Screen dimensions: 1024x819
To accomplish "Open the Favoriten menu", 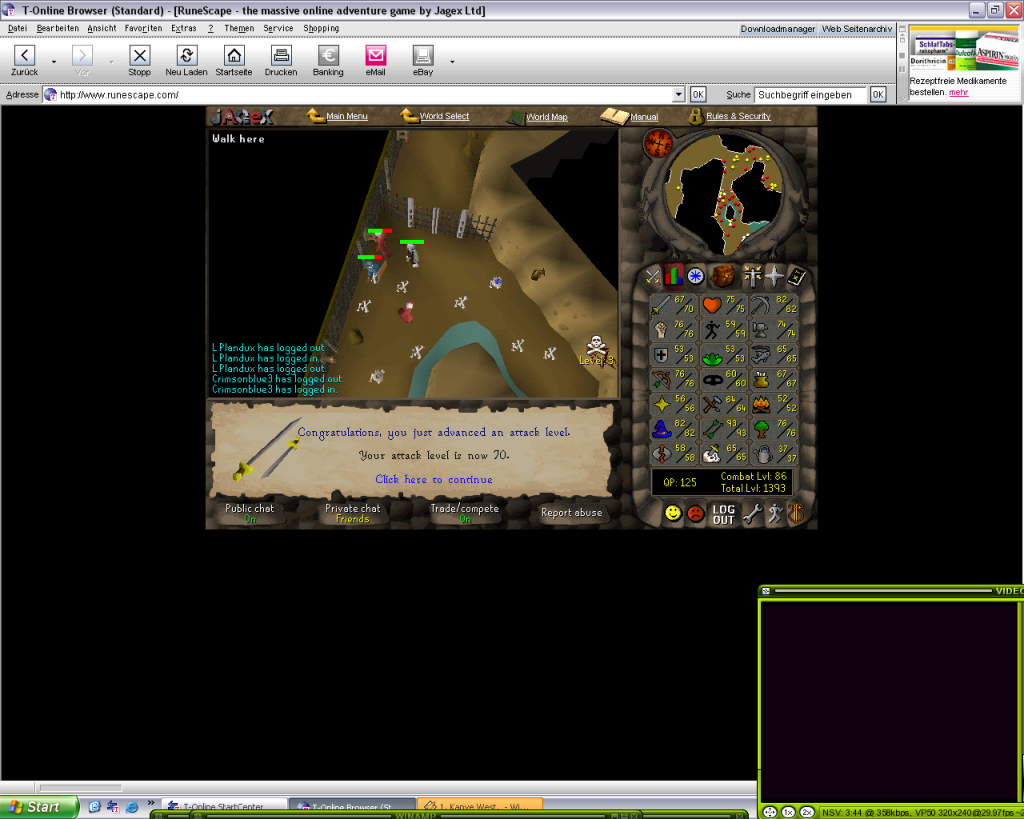I will pos(144,29).
